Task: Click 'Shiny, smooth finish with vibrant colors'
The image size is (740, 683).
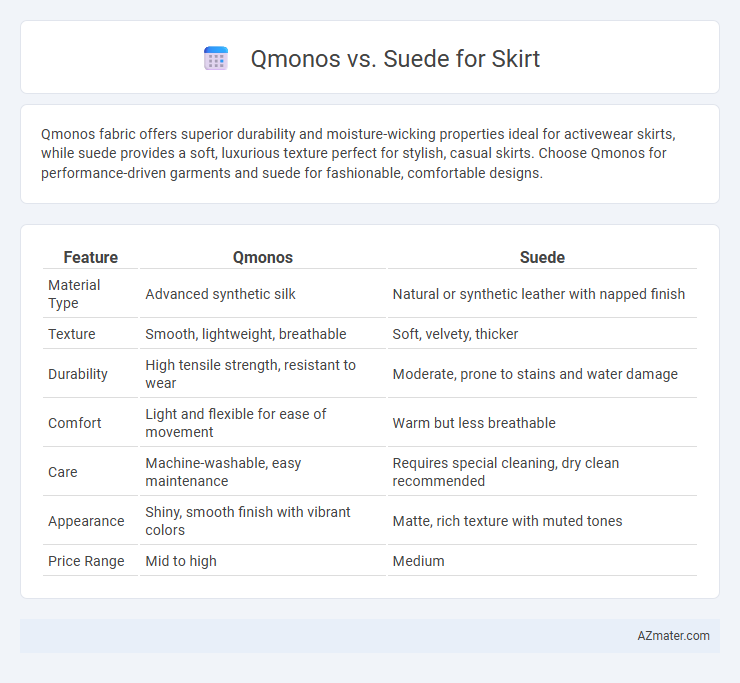Action: click(x=248, y=521)
